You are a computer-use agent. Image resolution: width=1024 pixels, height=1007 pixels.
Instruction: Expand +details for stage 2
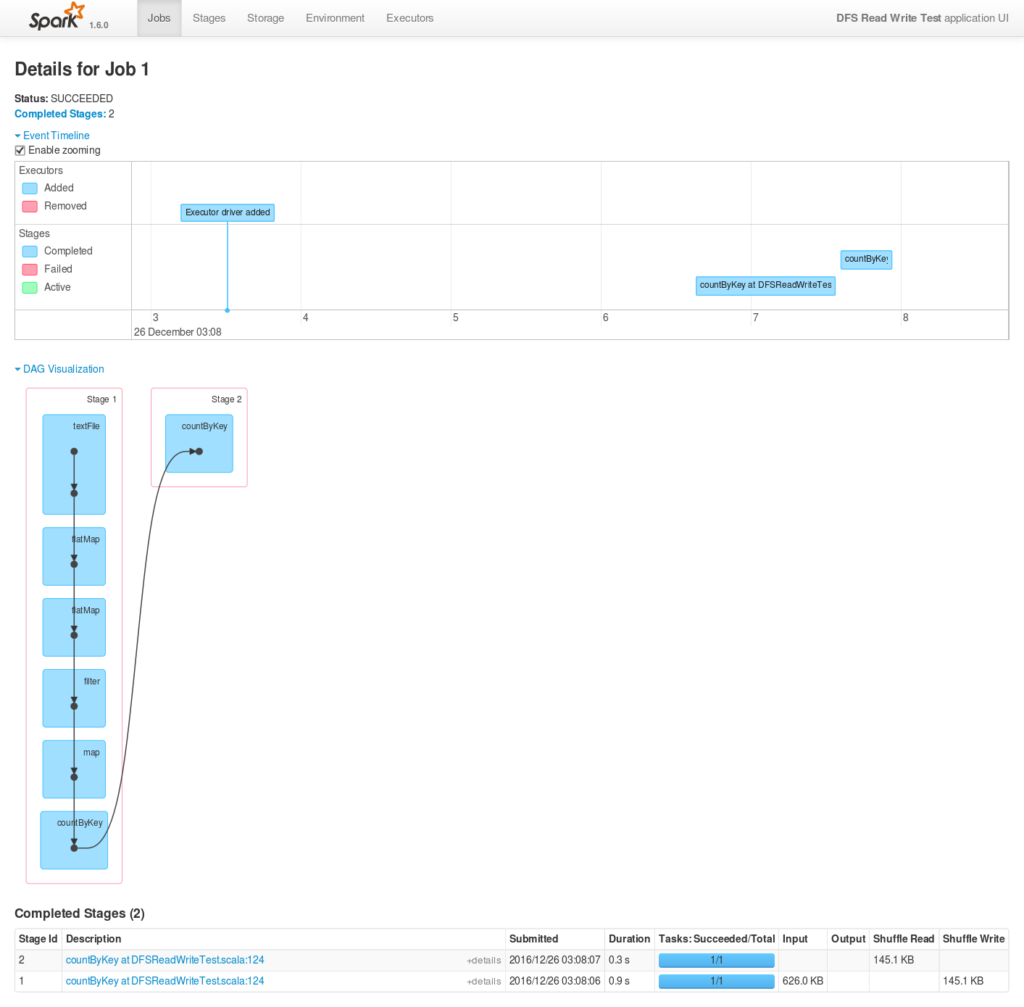[x=484, y=961]
